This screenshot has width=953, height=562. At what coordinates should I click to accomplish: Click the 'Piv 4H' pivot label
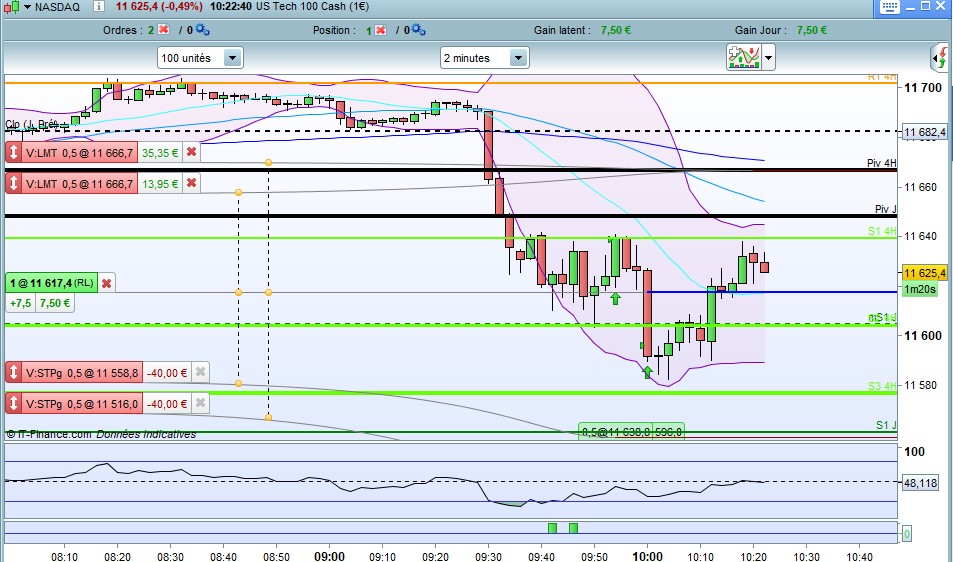tap(881, 163)
